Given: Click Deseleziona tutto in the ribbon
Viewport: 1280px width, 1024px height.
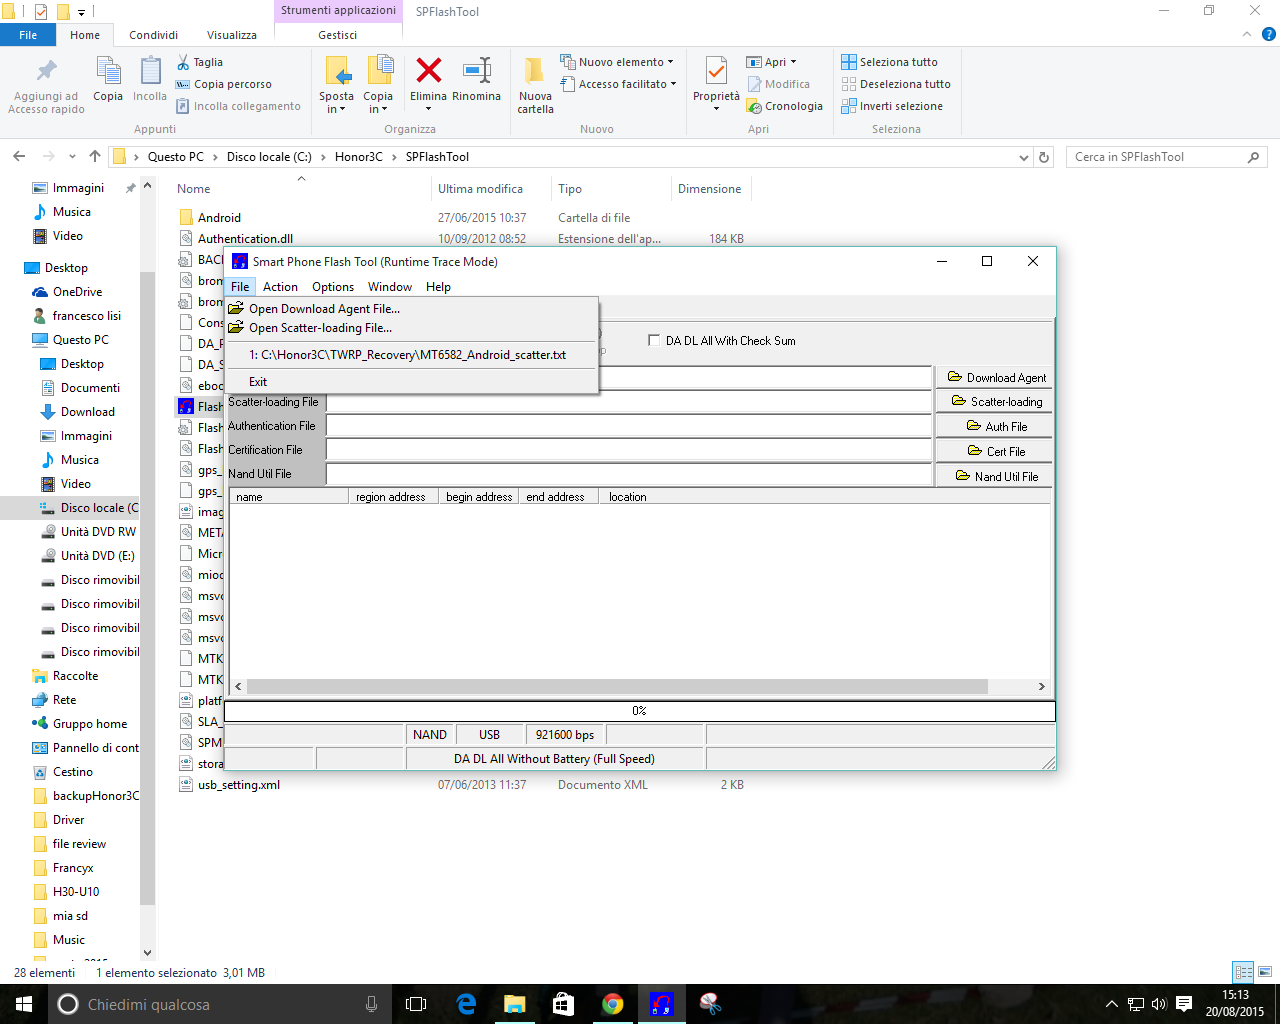Looking at the screenshot, I should click(896, 84).
